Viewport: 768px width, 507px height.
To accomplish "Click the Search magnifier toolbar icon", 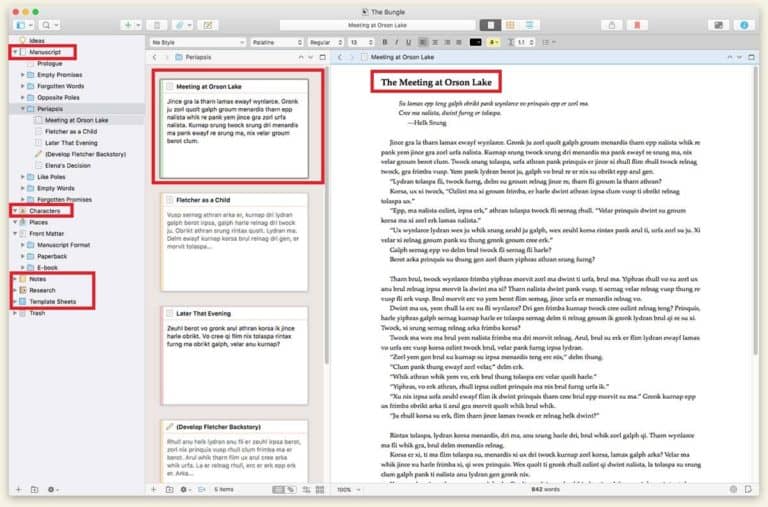I will [49, 25].
